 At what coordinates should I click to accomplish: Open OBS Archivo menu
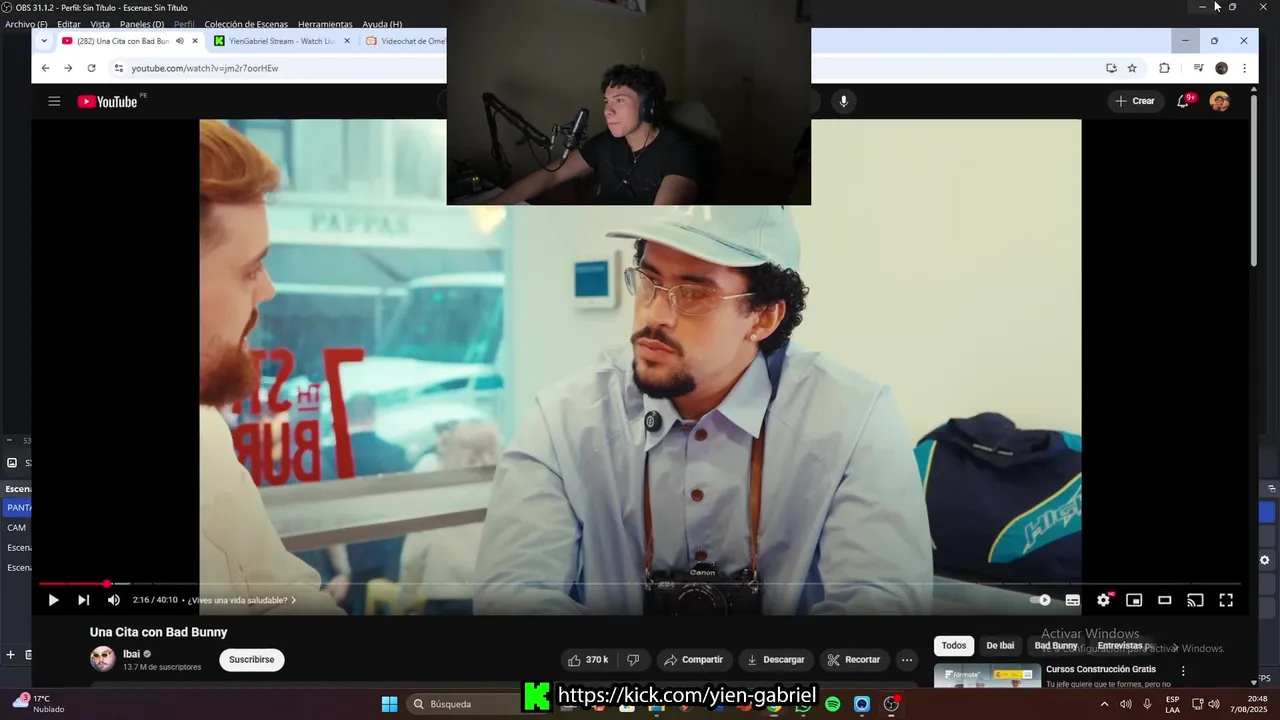25,24
